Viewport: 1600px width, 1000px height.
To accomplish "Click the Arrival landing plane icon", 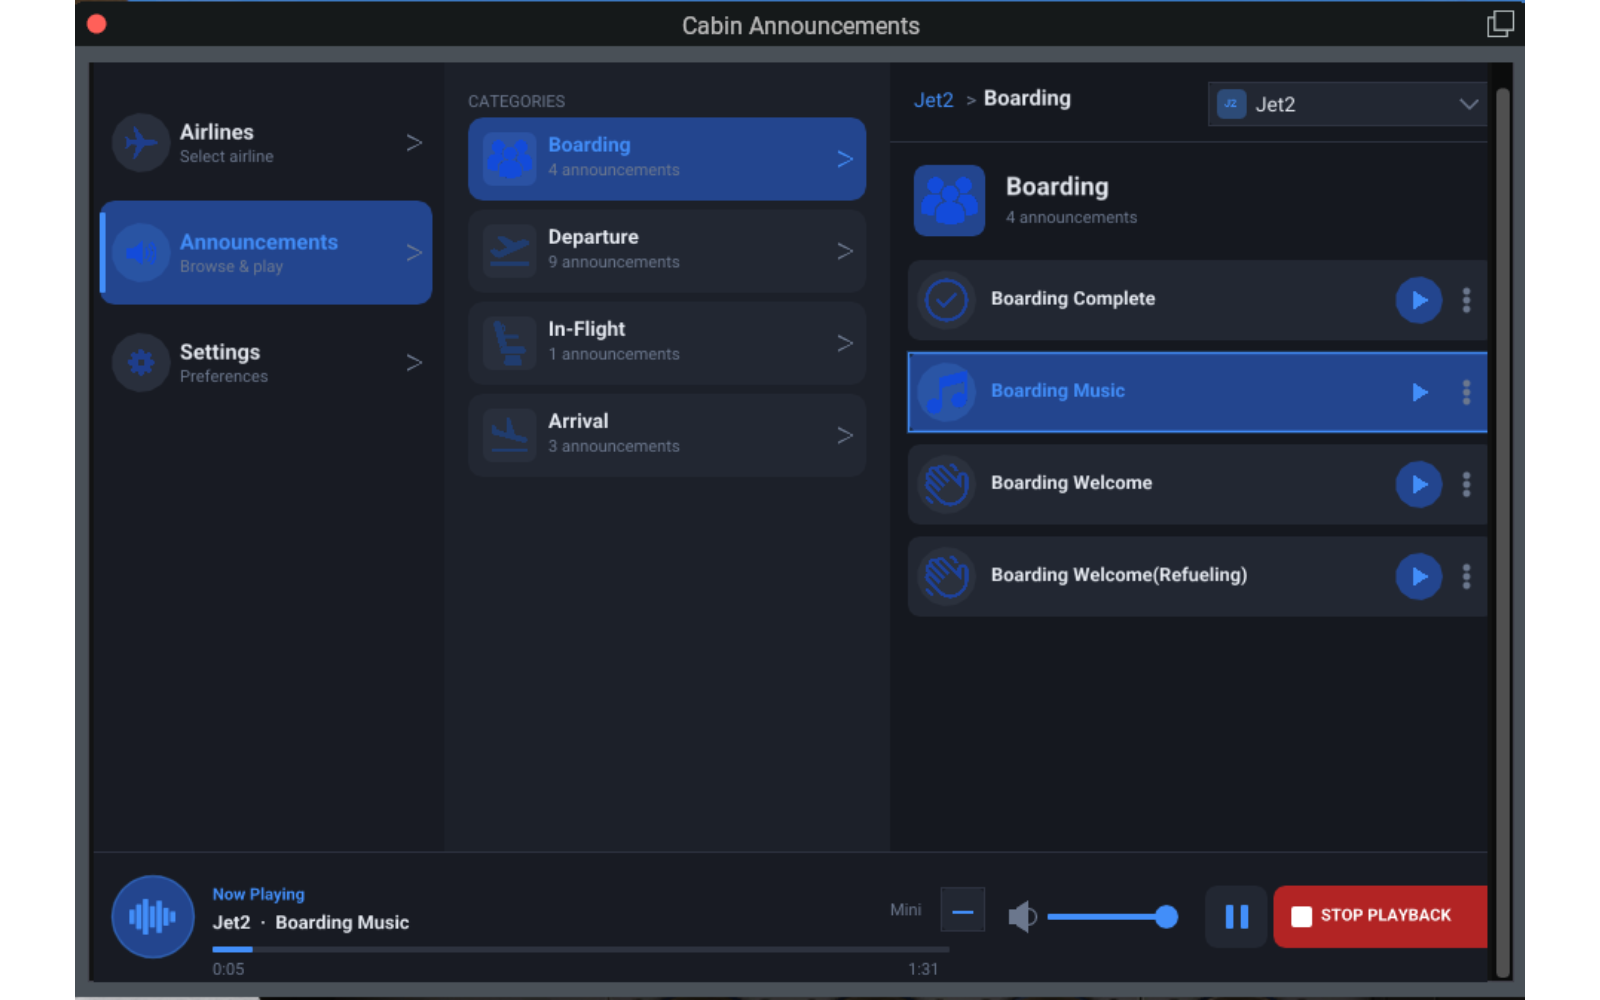I will (510, 435).
